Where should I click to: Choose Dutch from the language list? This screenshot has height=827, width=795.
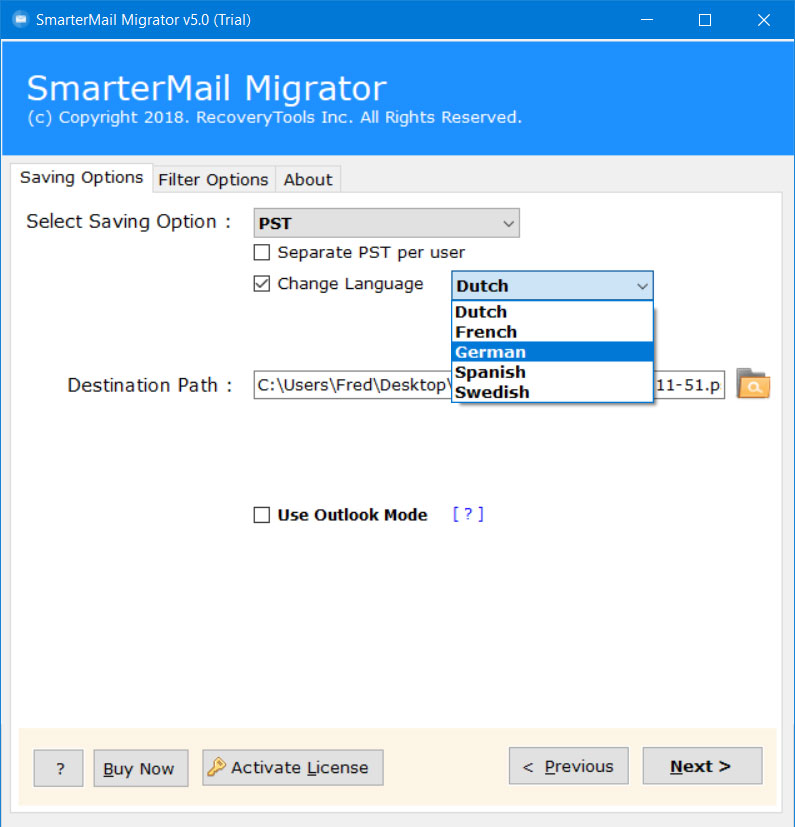[552, 312]
